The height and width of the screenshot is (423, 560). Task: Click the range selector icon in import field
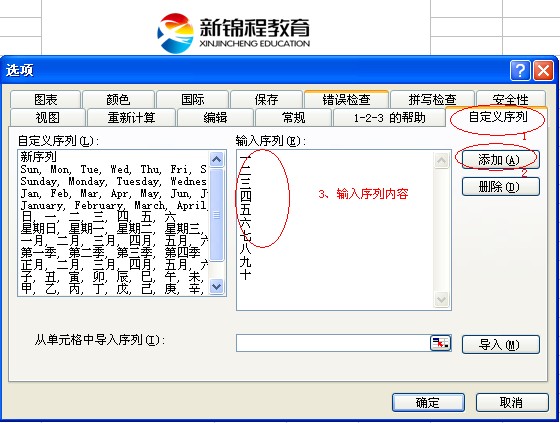coord(440,343)
